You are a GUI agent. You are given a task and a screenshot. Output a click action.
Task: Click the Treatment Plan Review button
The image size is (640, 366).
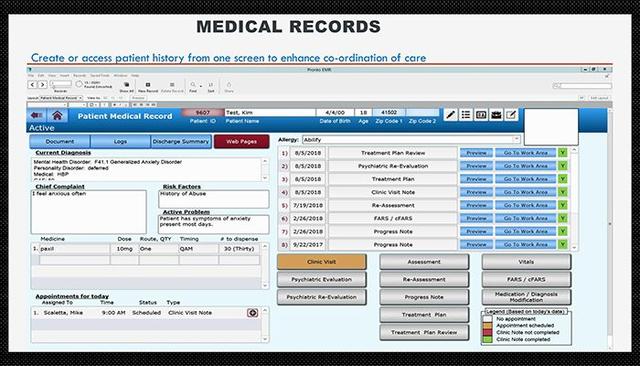(424, 333)
